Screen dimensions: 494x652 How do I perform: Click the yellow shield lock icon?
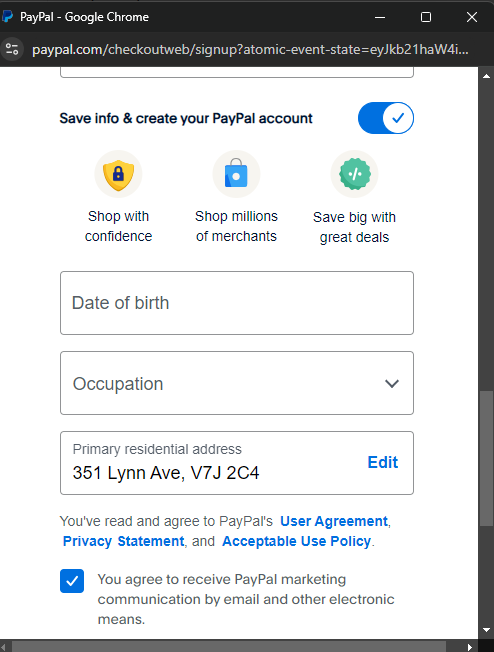119,174
